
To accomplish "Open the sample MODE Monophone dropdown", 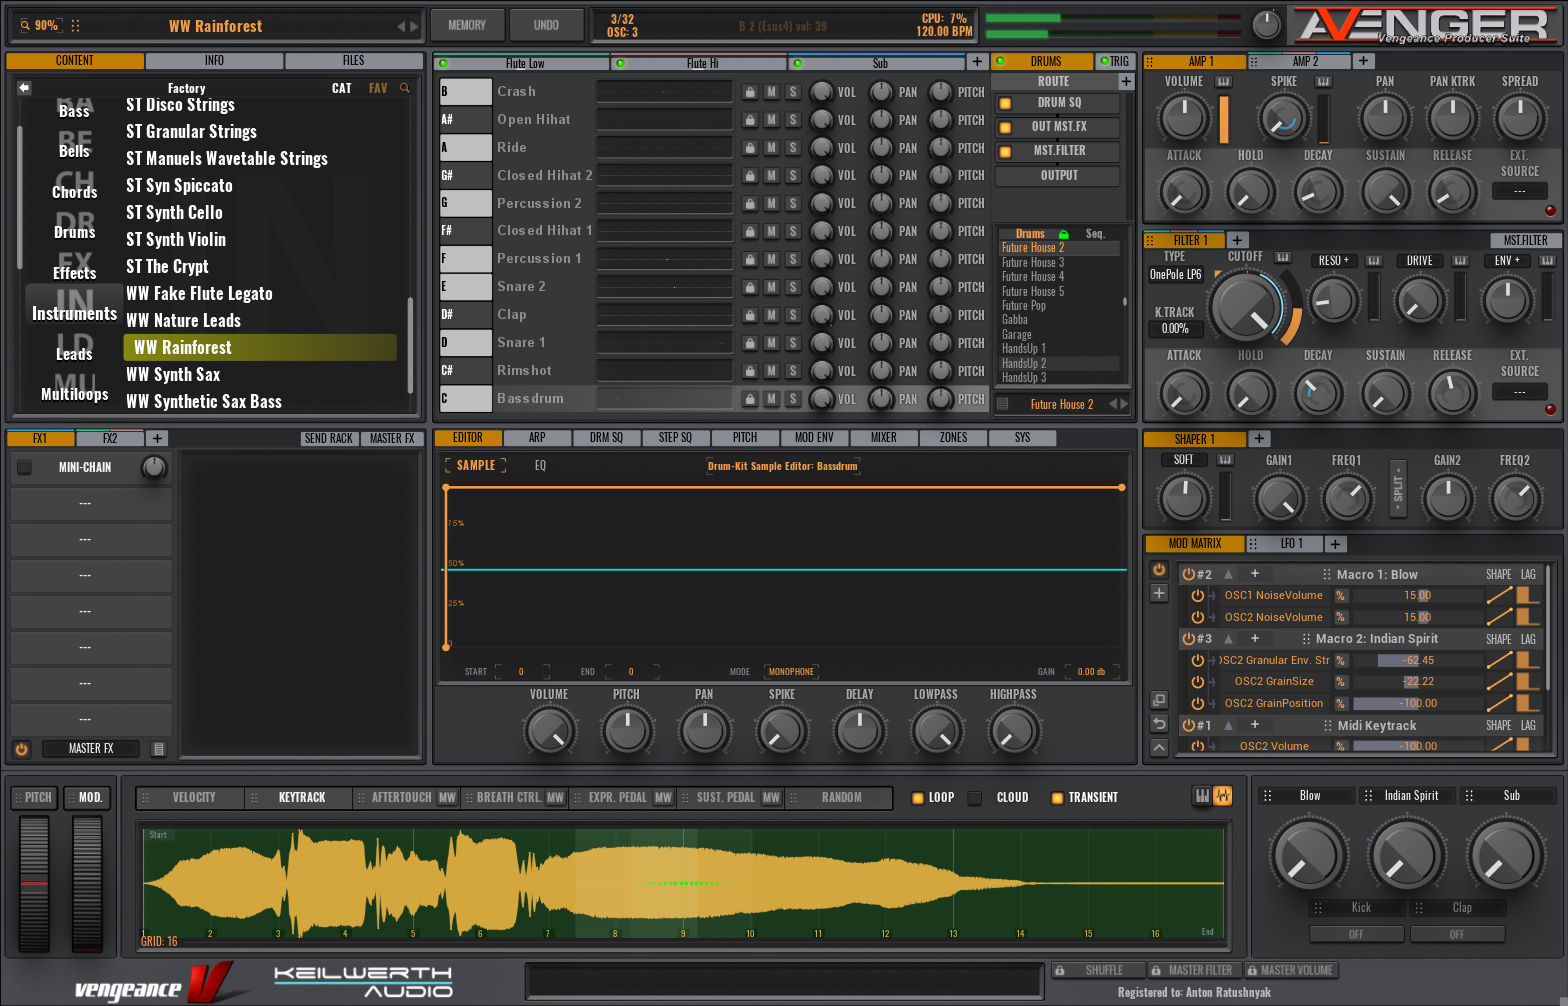I will point(791,672).
